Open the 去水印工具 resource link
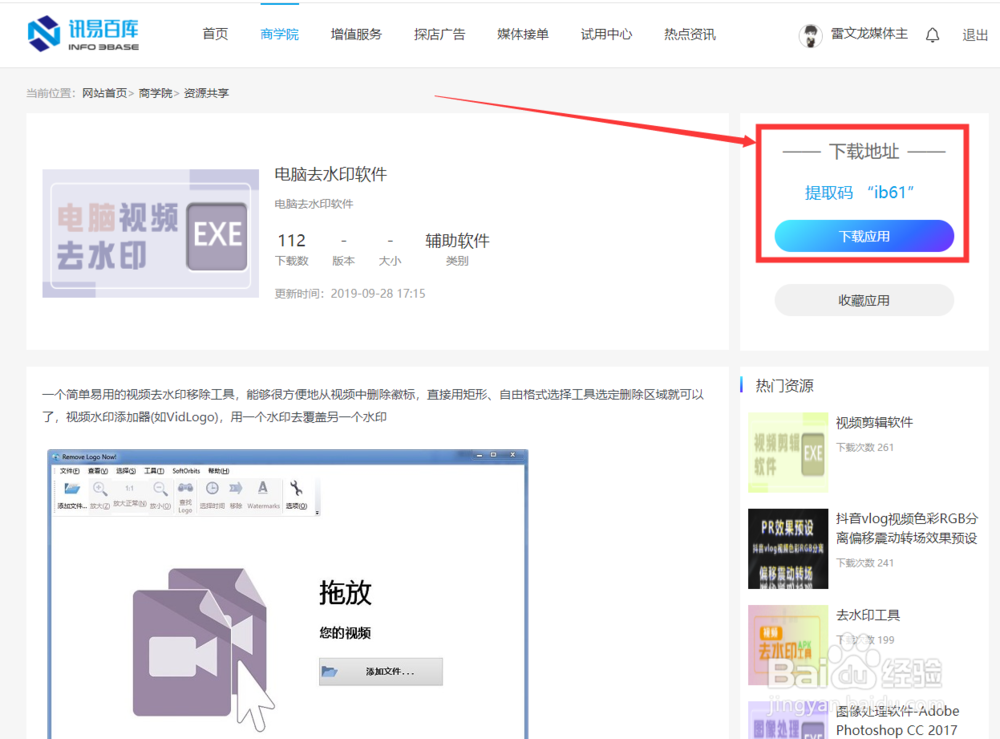The width and height of the screenshot is (1000, 739). tap(868, 615)
